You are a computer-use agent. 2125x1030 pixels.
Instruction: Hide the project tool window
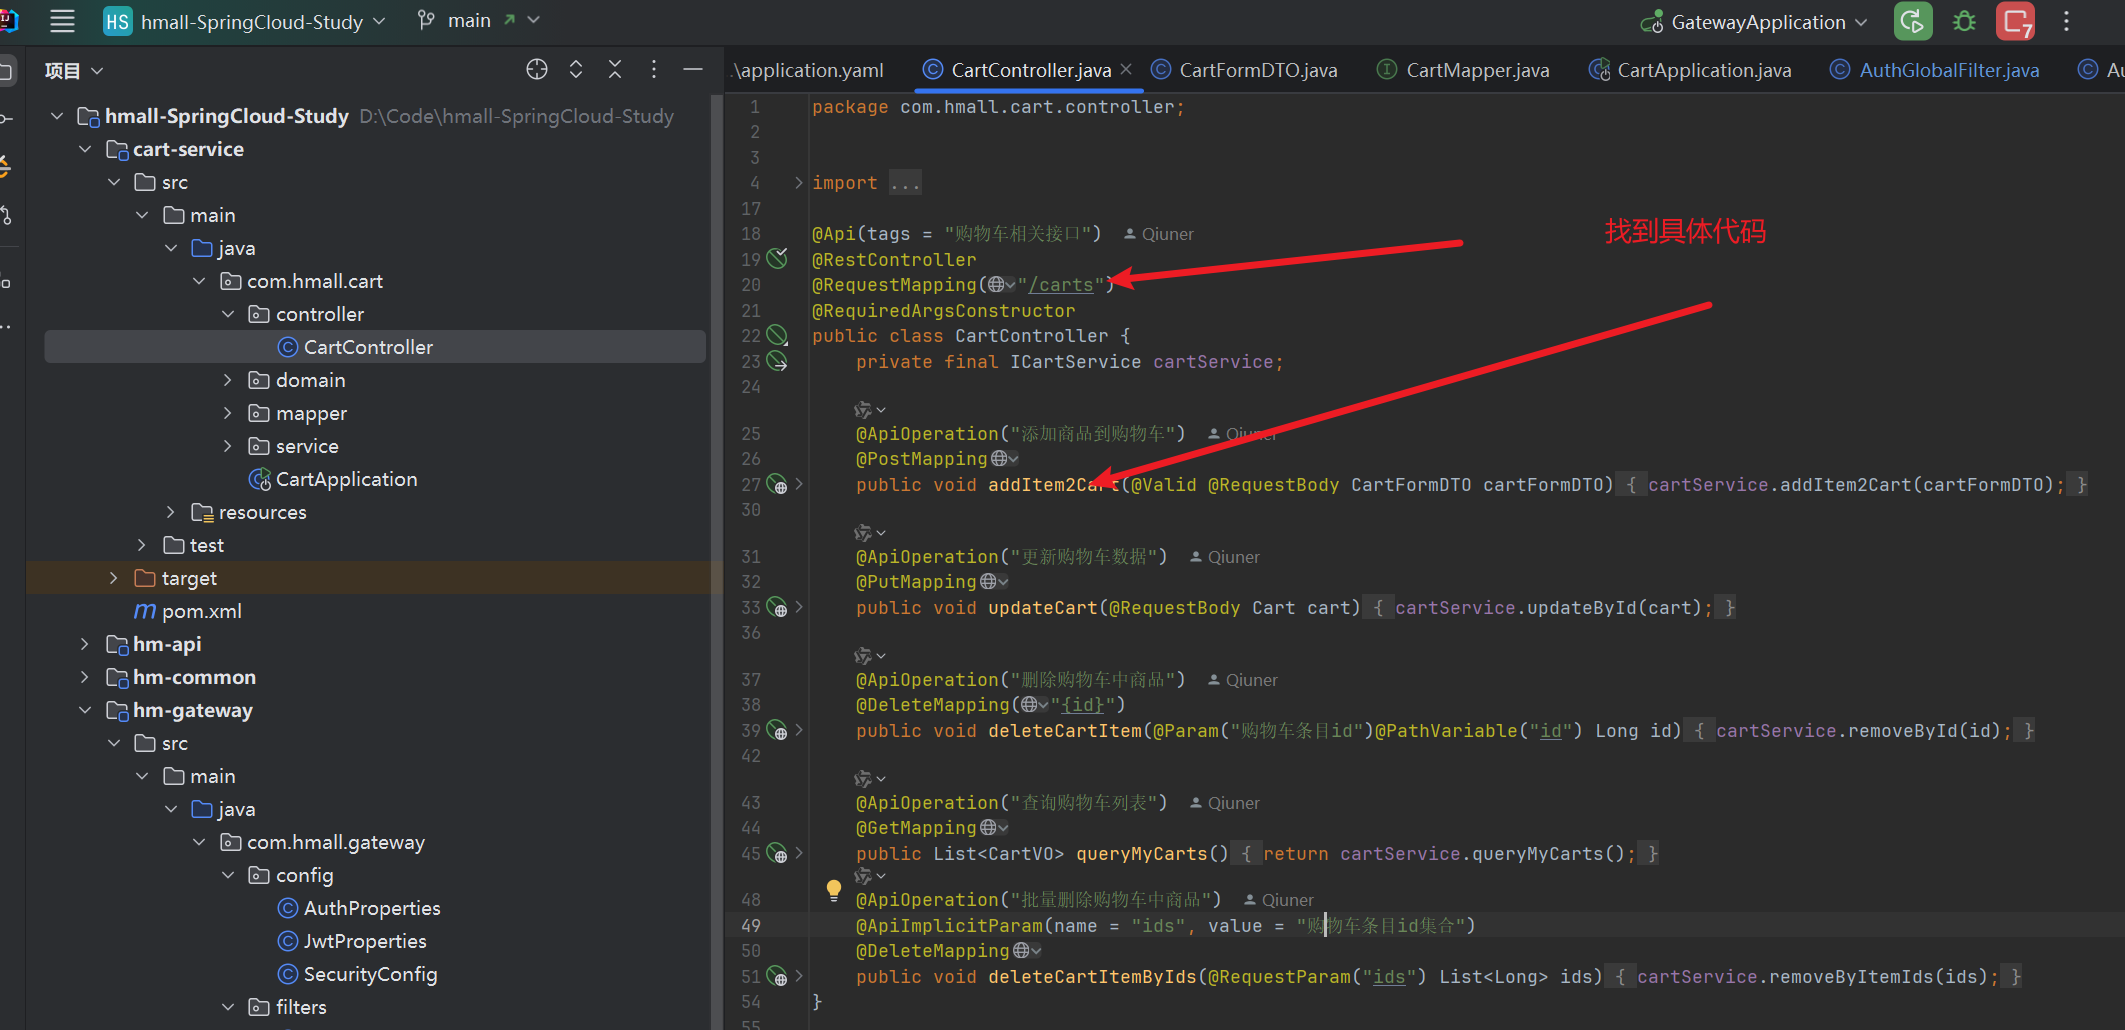point(692,69)
